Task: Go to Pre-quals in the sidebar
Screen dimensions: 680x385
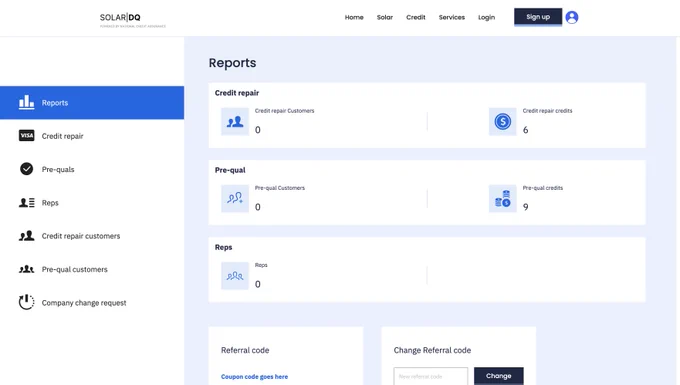Action: (x=92, y=169)
